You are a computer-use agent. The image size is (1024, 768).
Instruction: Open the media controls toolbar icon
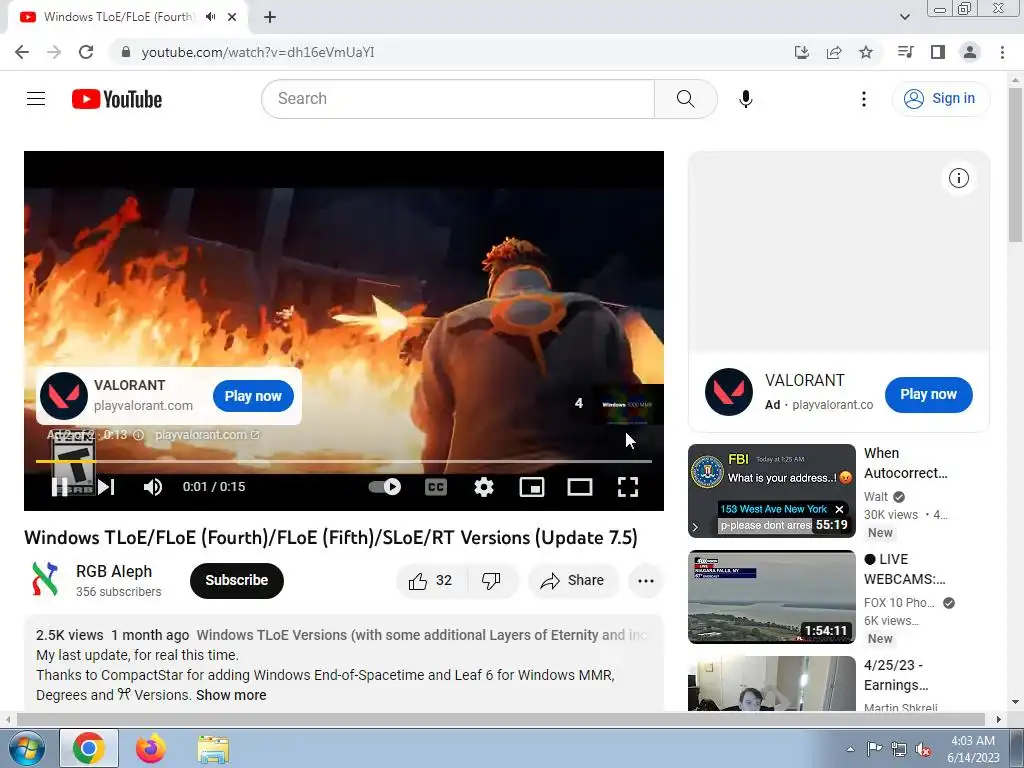pyautogui.click(x=905, y=52)
